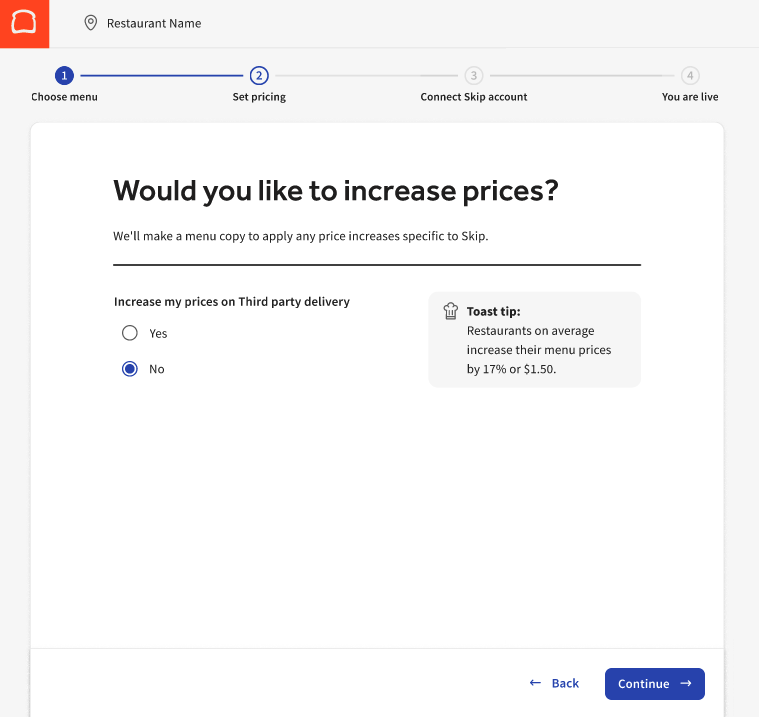Click the 'Yes' option label text
The height and width of the screenshot is (717, 759).
pos(158,334)
